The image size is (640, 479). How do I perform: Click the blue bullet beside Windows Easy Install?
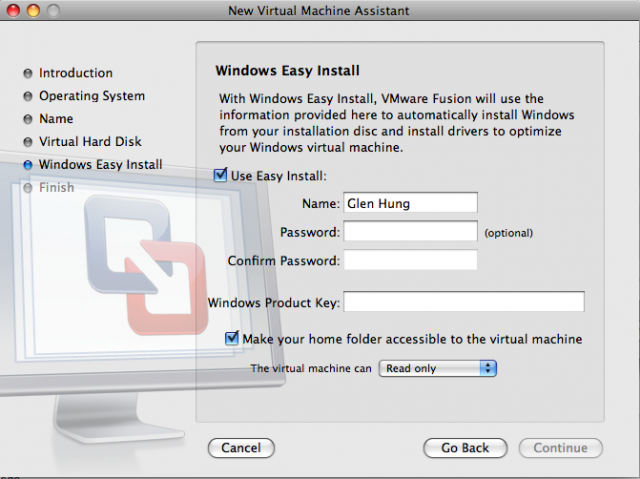28,165
